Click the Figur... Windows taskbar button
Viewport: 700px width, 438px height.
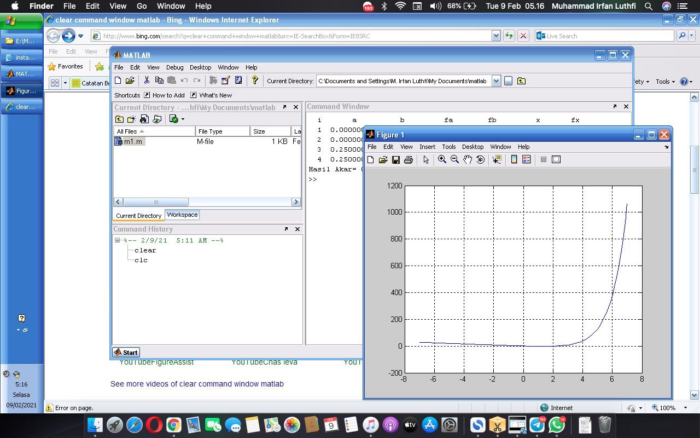point(22,91)
